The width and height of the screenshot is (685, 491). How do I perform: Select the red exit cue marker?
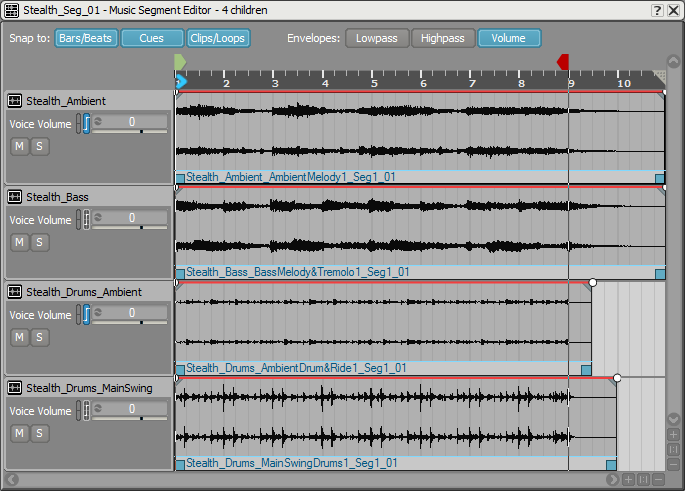pyautogui.click(x=563, y=62)
